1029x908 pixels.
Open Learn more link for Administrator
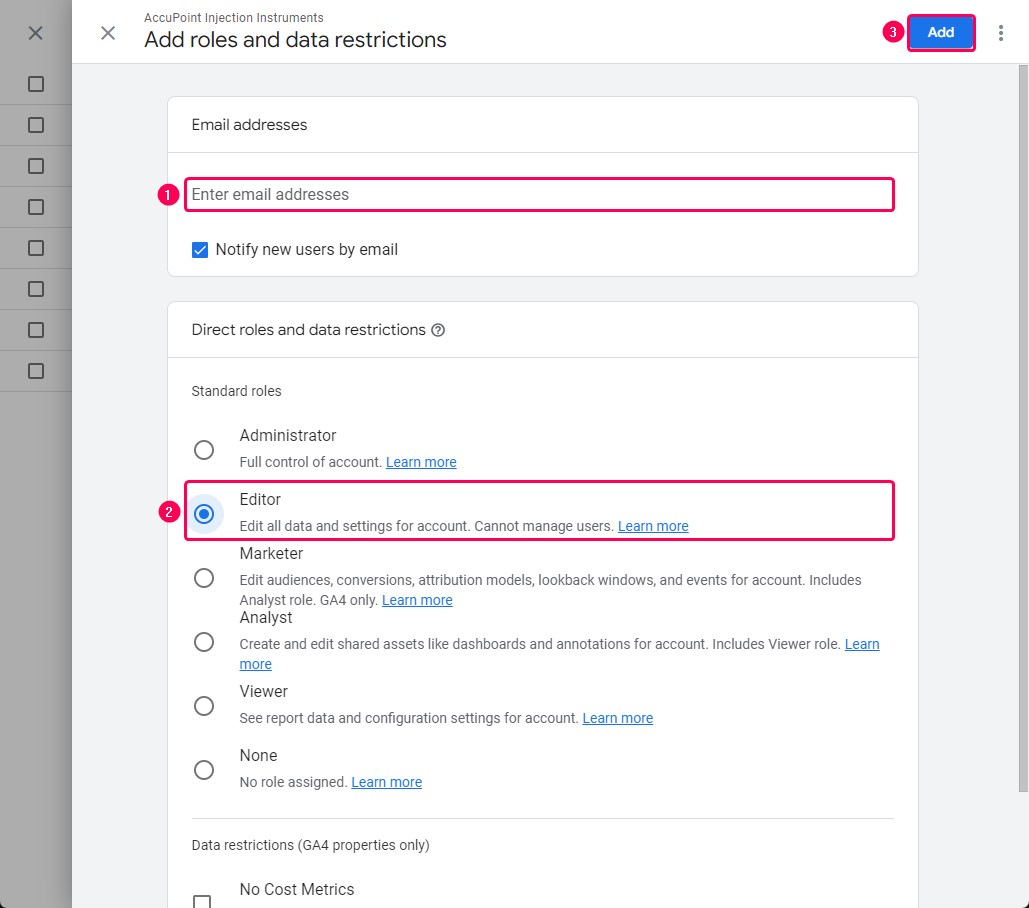tap(421, 462)
